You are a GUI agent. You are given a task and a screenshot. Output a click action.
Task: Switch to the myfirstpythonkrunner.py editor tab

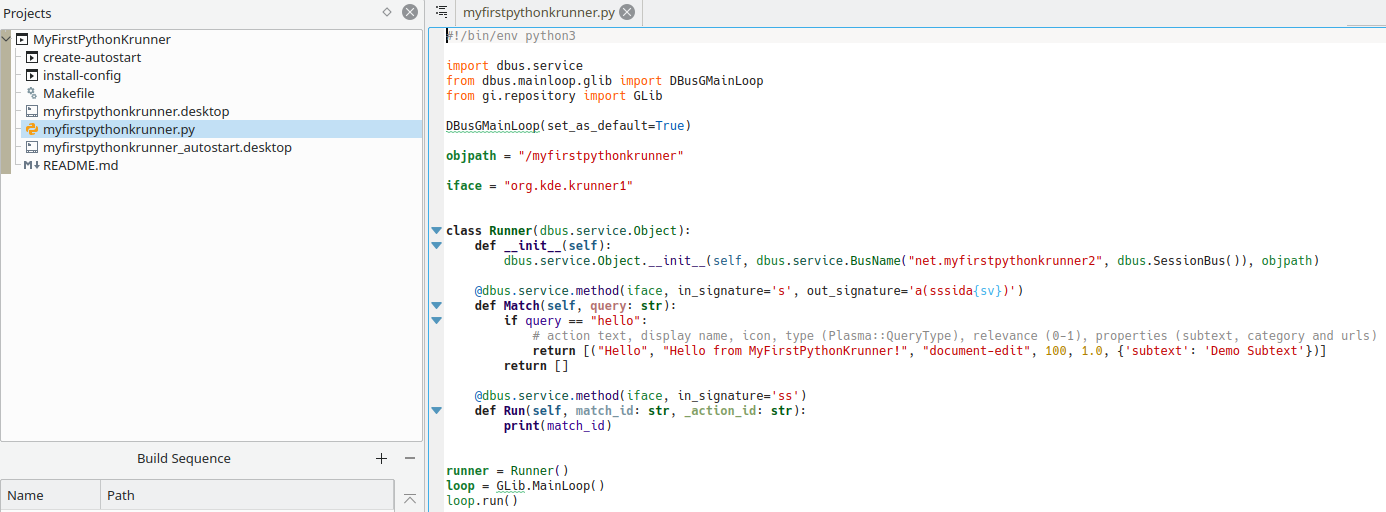point(538,13)
